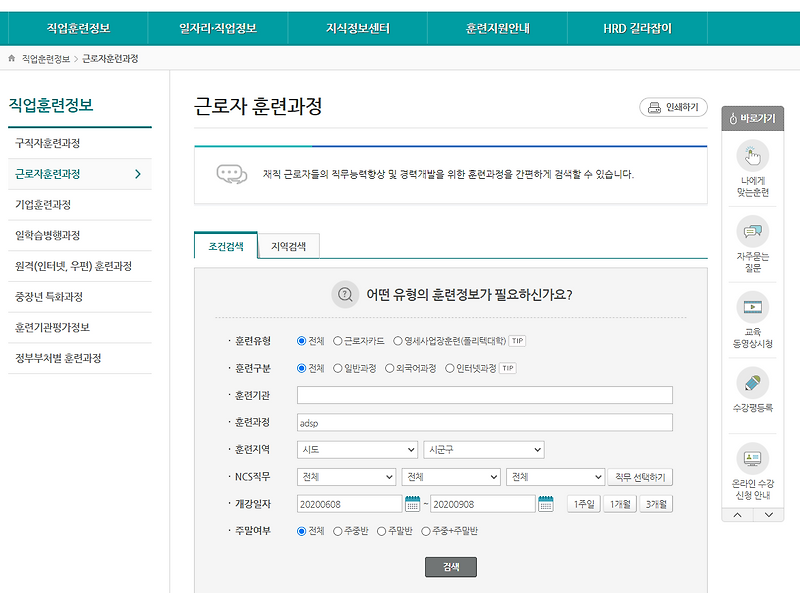Click the 훈련기관 text field
The image size is (800, 593).
click(485, 395)
